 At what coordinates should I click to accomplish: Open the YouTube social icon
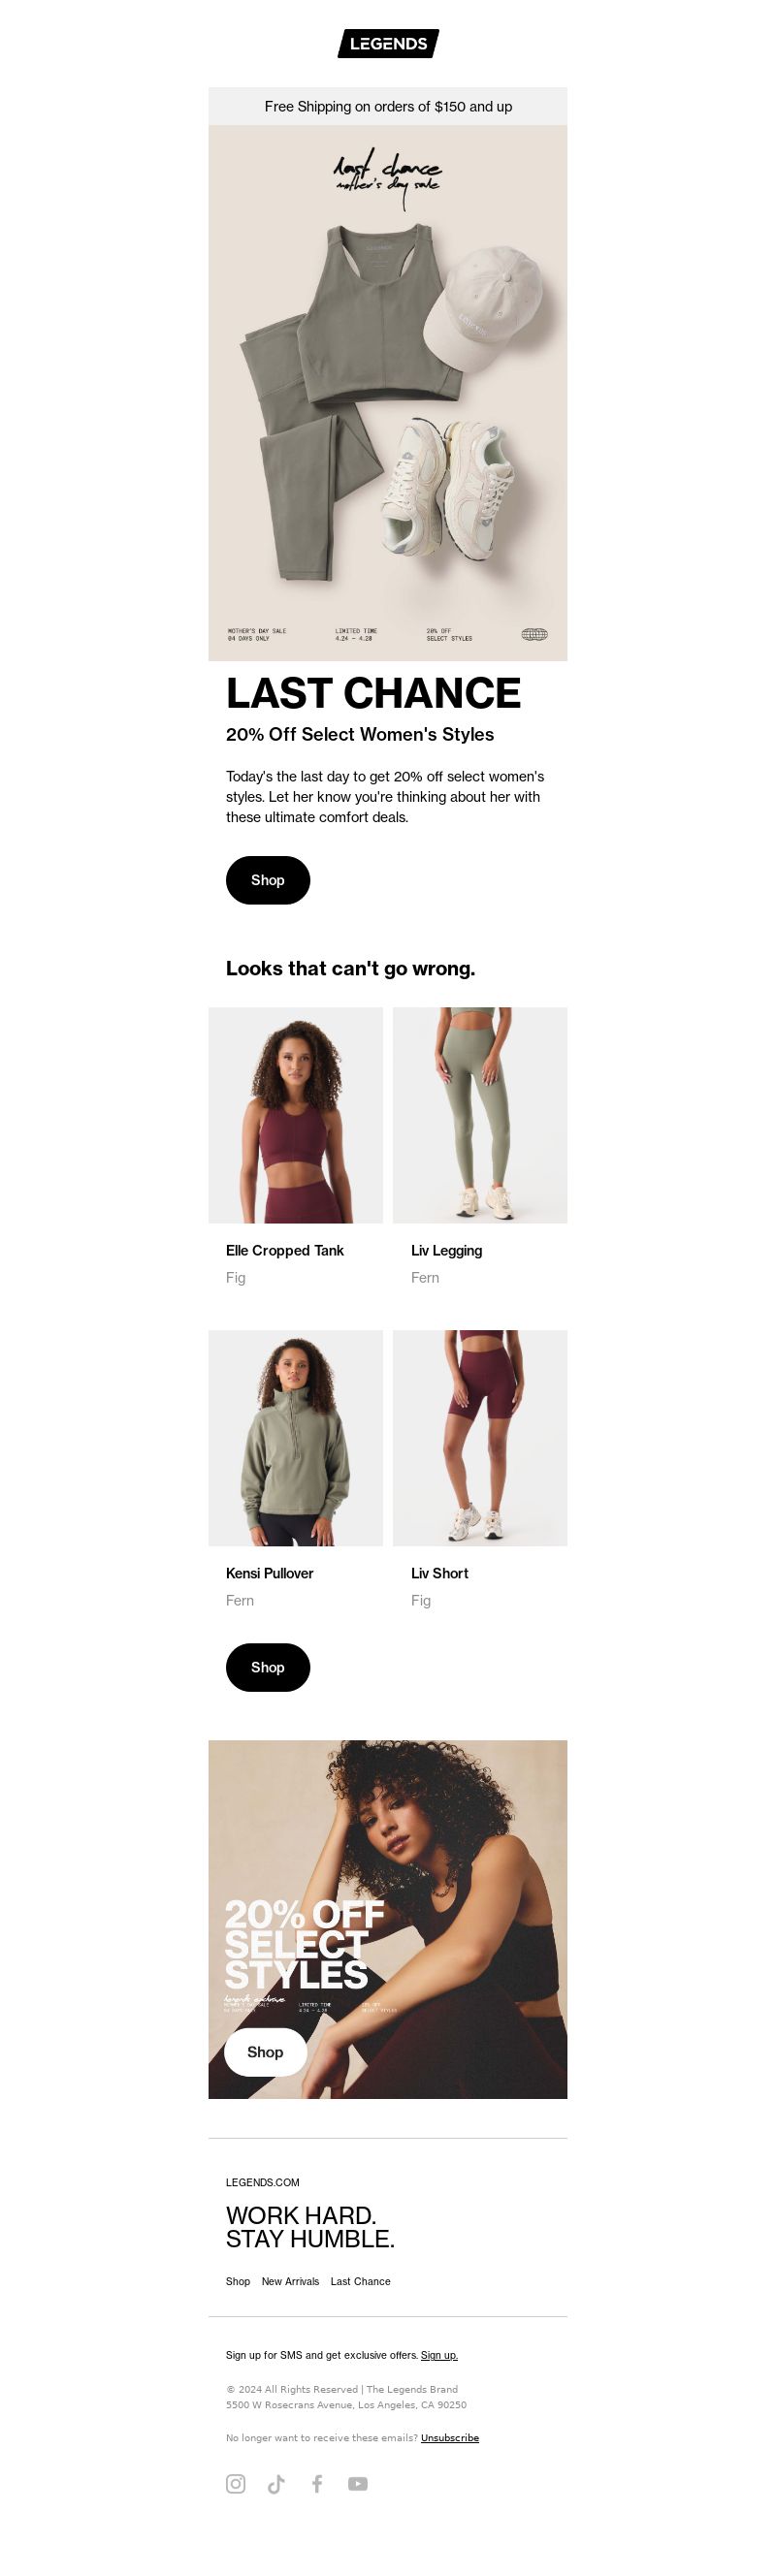point(358,2483)
